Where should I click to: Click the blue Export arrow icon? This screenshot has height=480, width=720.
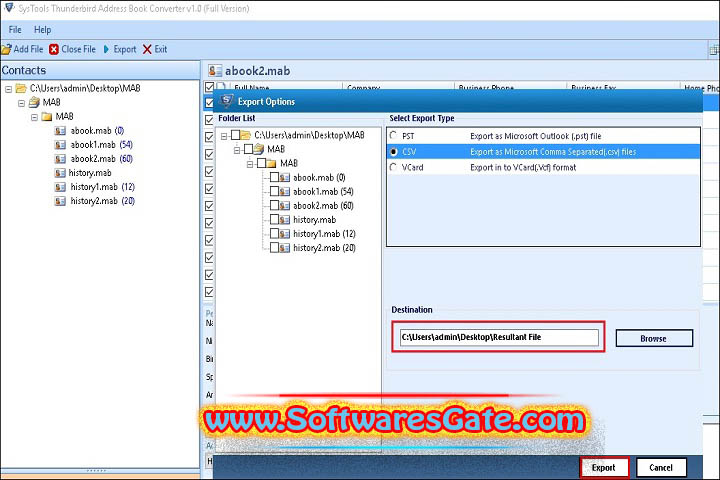click(x=107, y=49)
